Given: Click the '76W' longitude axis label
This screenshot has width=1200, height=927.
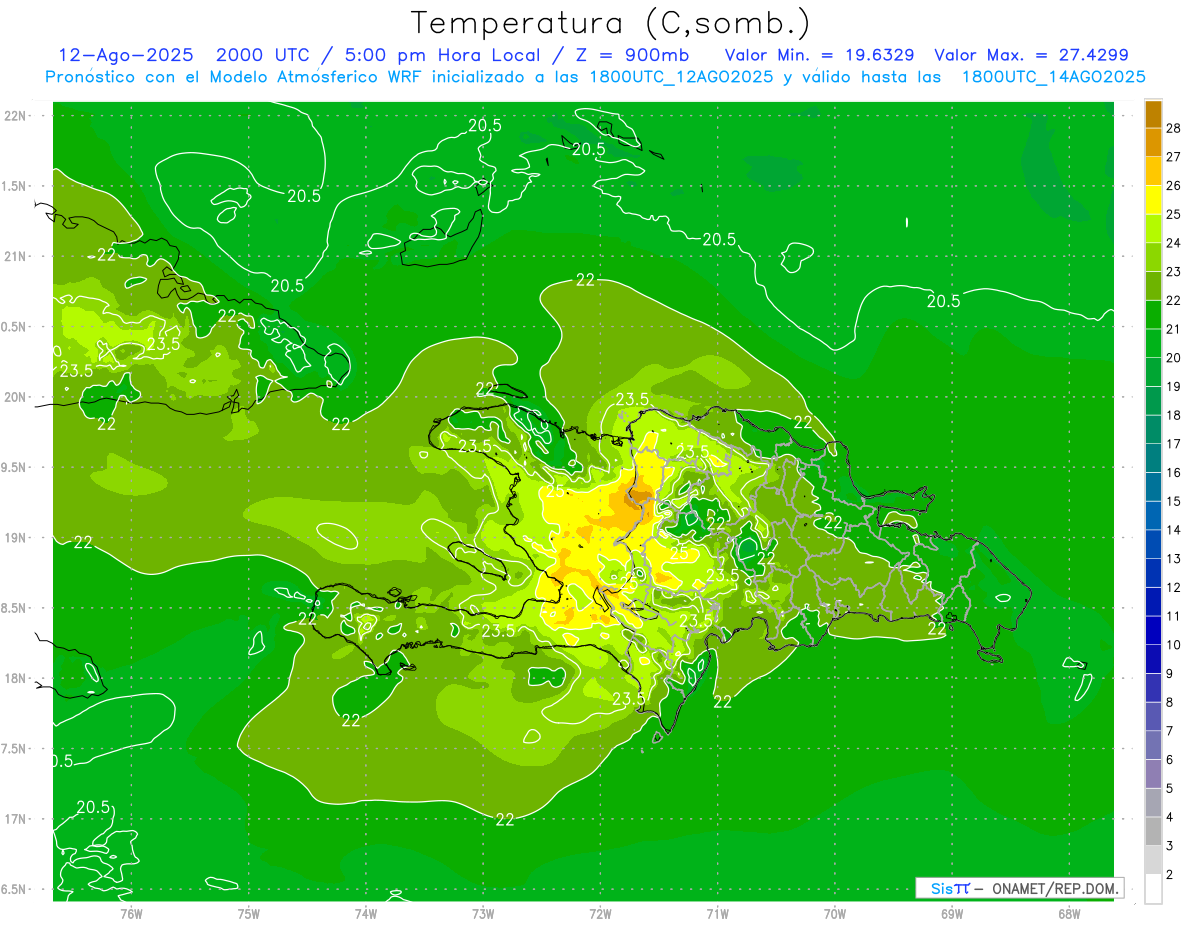Looking at the screenshot, I should click(x=131, y=914).
